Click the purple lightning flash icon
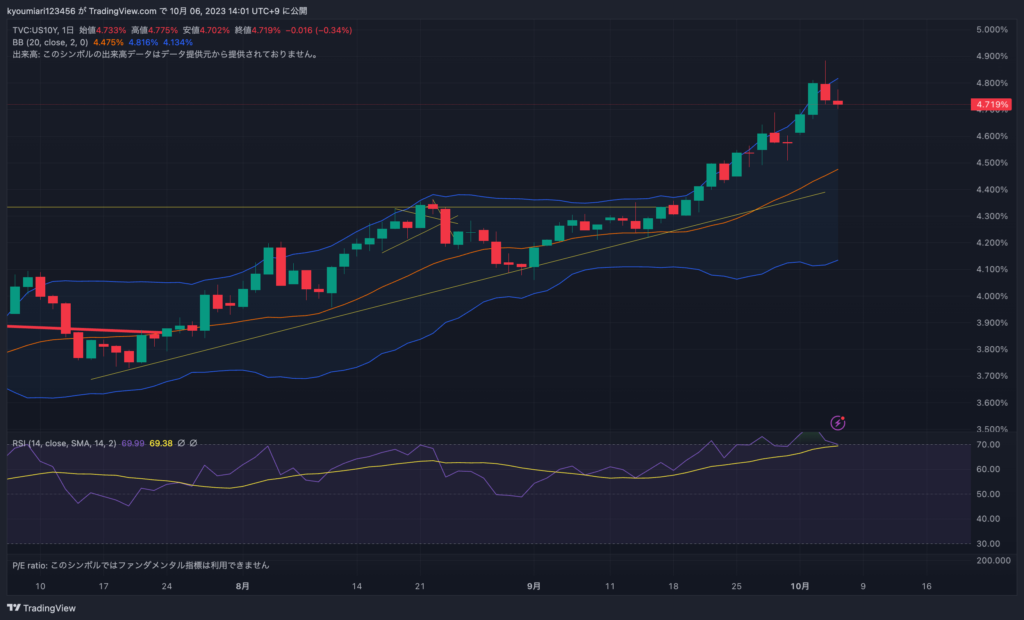Image resolution: width=1024 pixels, height=620 pixels. [837, 423]
